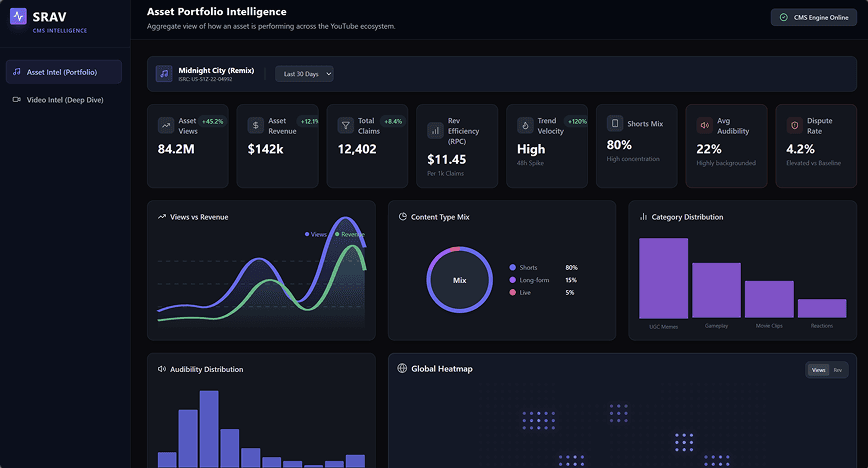Click the funnel icon on Total Claims card
The image size is (868, 468).
point(345,125)
